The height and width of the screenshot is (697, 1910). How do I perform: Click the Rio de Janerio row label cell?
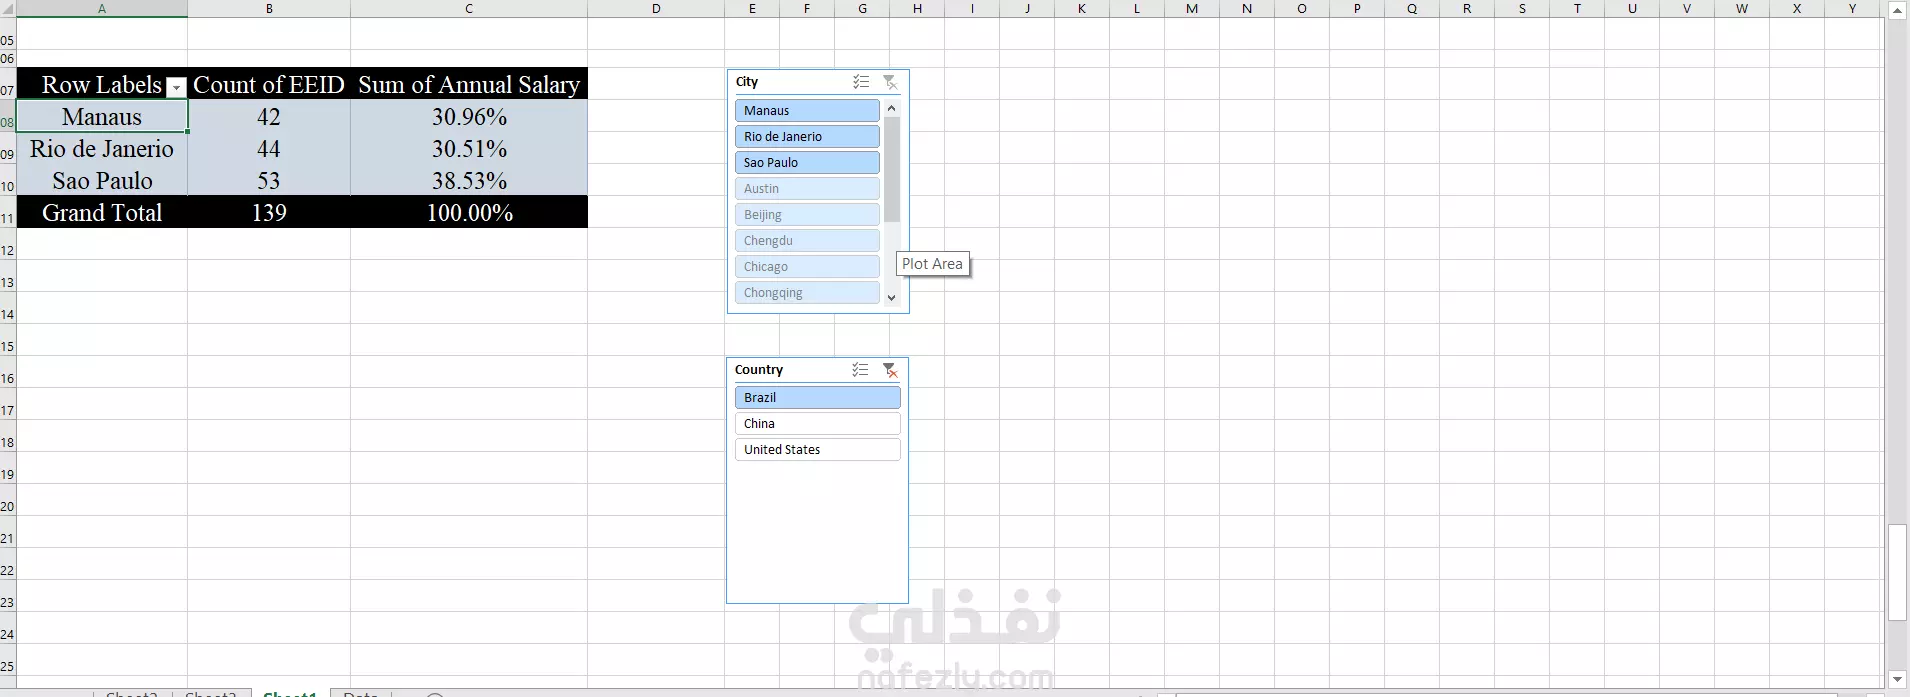(x=102, y=148)
